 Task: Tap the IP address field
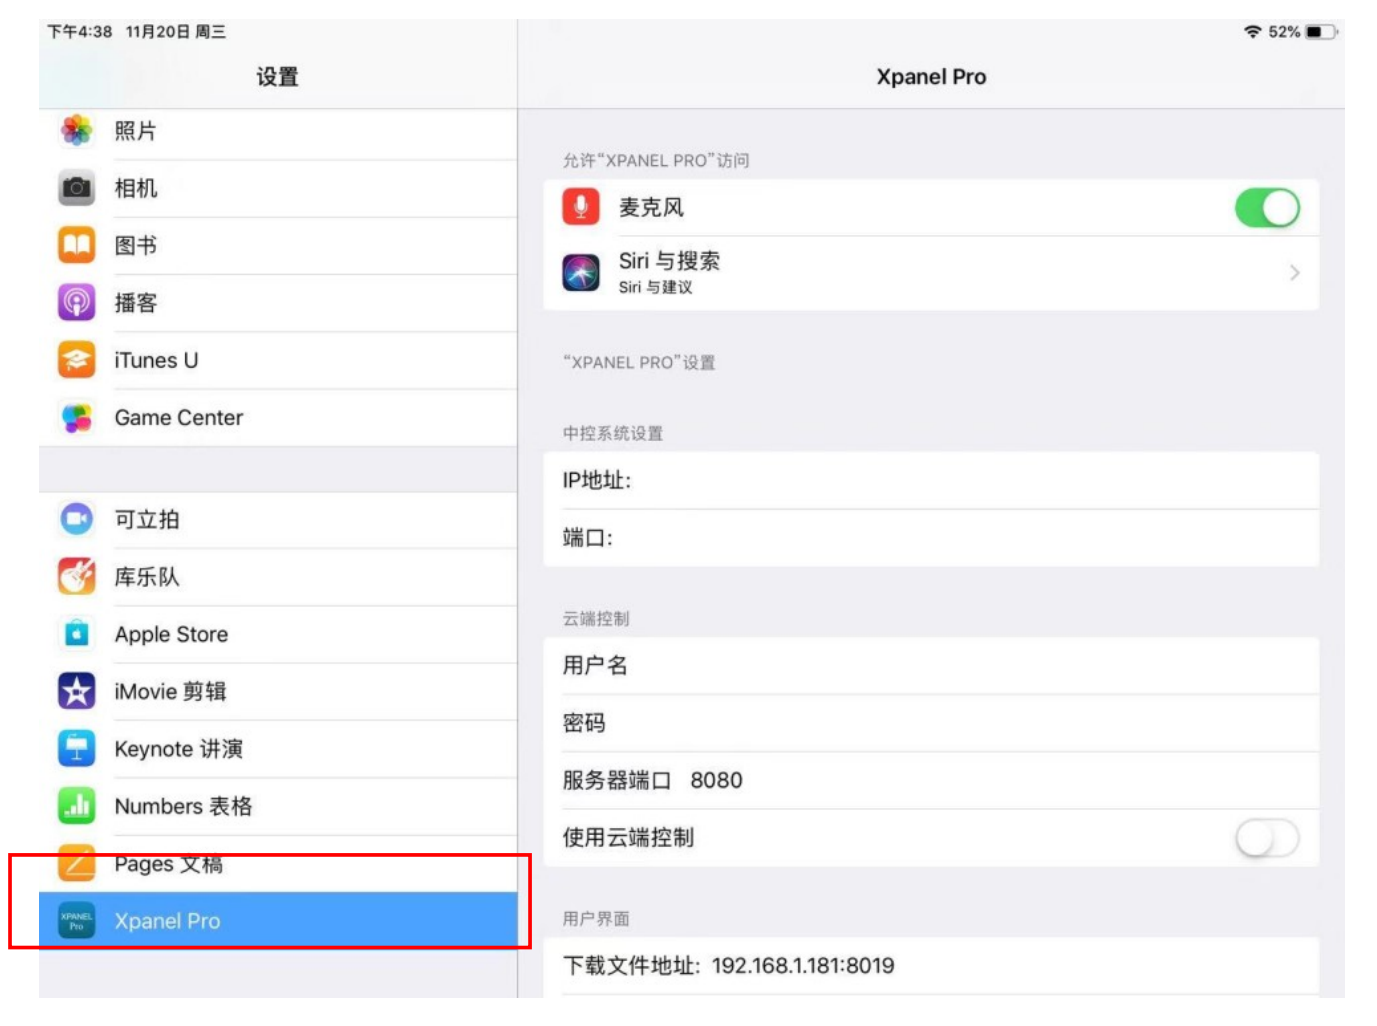pyautogui.click(x=930, y=481)
